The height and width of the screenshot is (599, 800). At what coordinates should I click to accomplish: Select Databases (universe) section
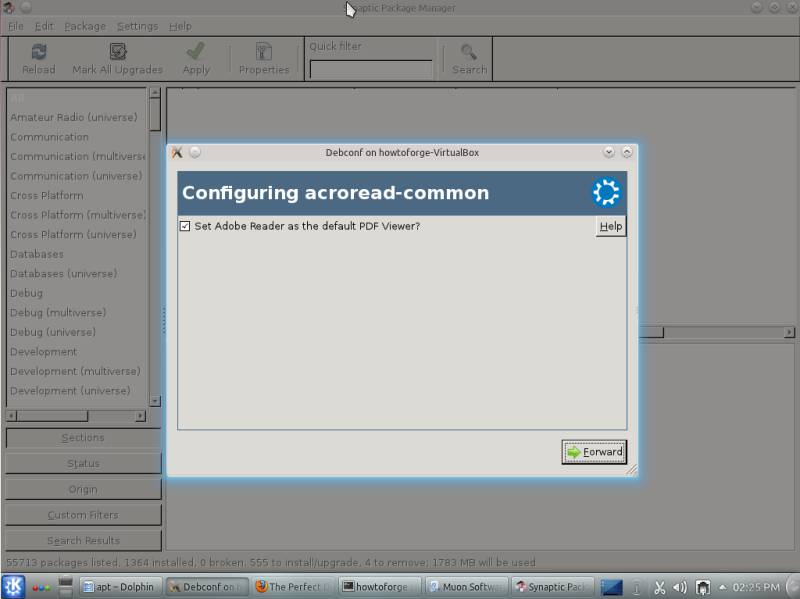coord(77,273)
